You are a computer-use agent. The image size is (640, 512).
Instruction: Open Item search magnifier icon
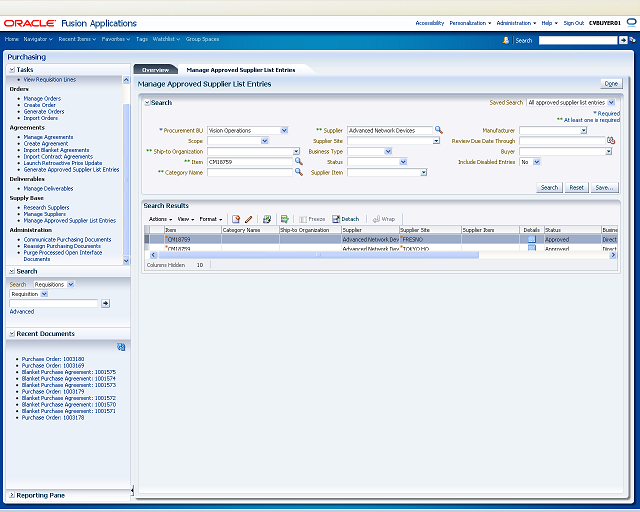298,162
